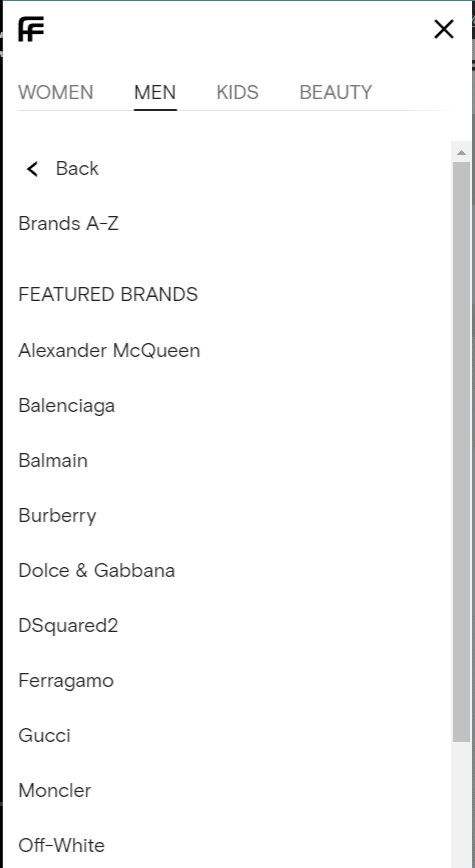
Task: Open the Gucci brand page
Action: [x=44, y=736]
